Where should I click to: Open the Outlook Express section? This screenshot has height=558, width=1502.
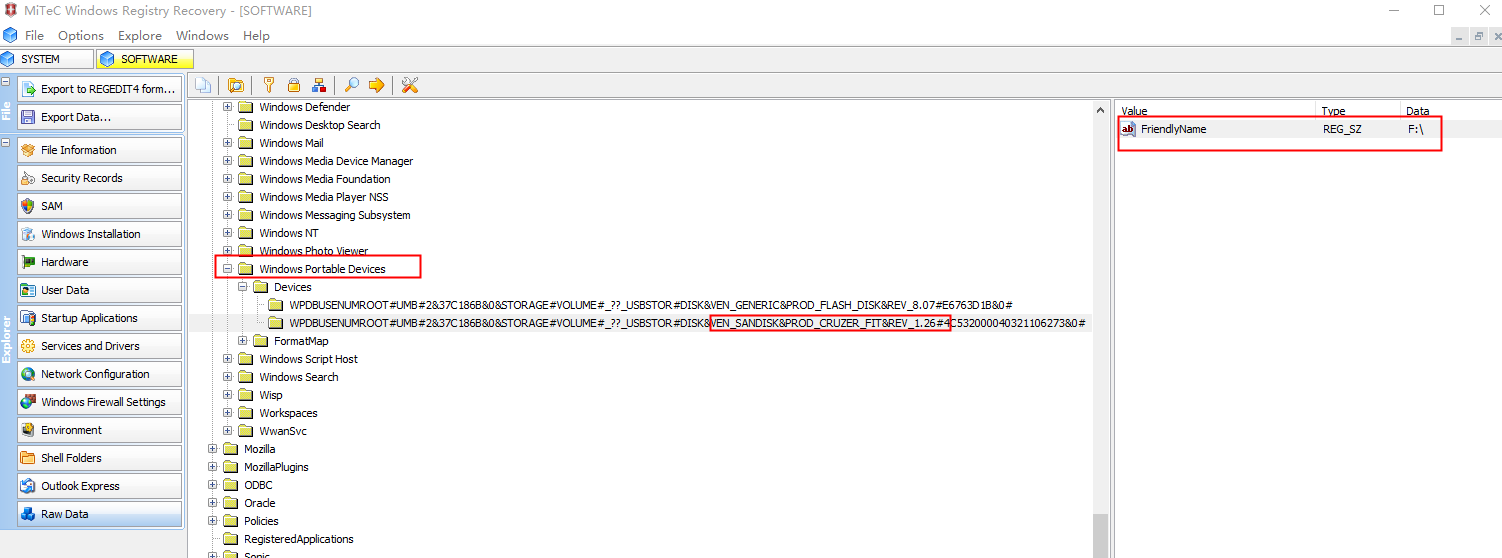pyautogui.click(x=99, y=486)
